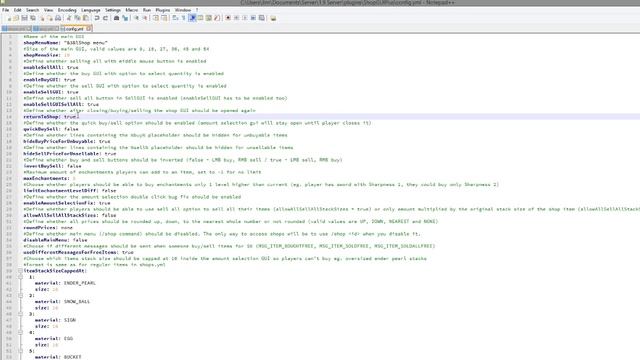Open the Settings menu

coord(113,10)
